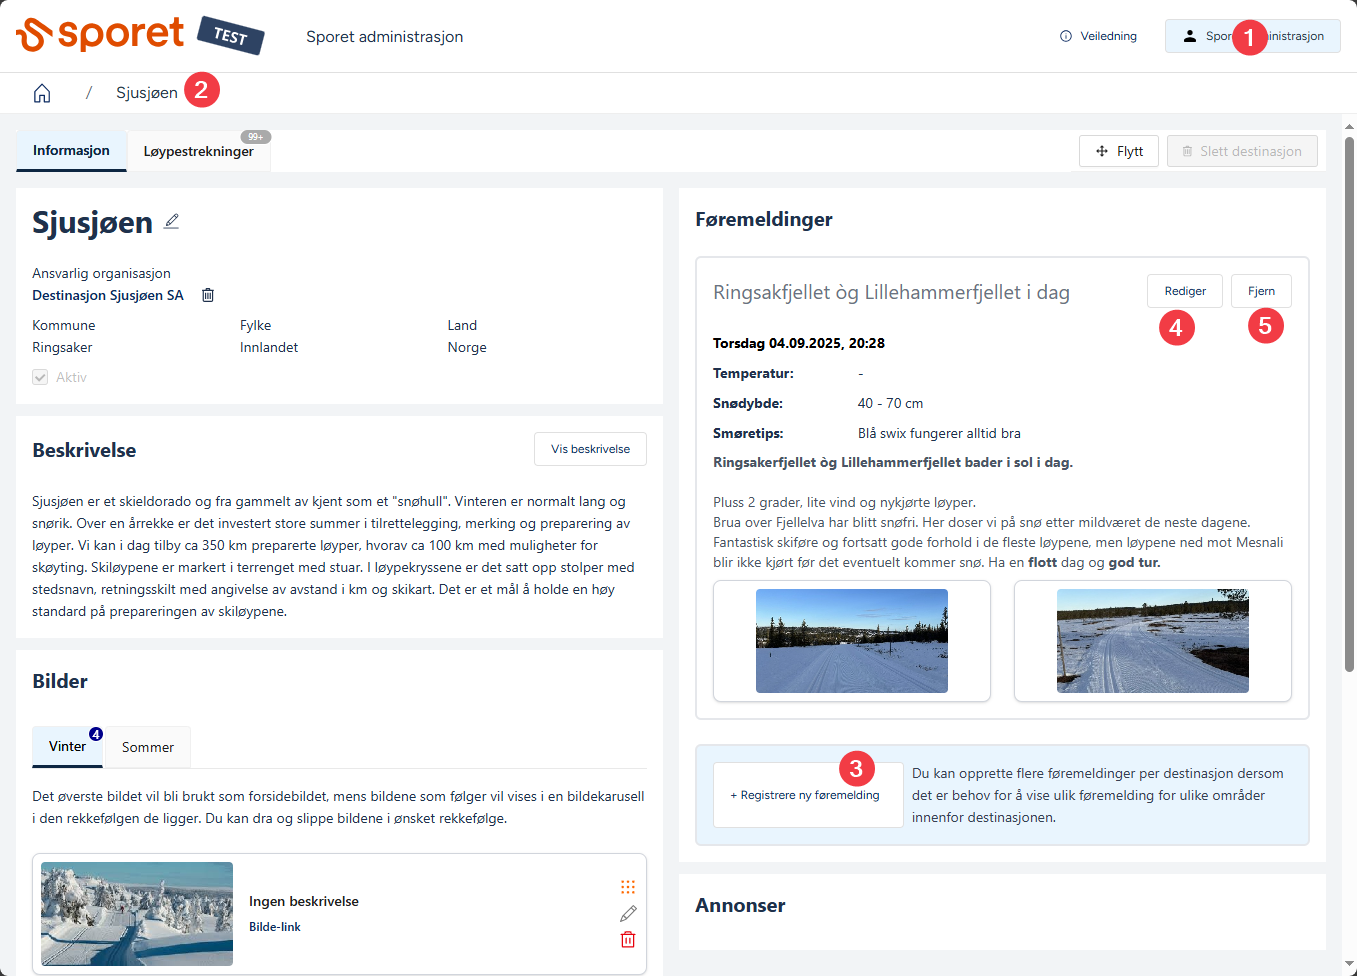1357x976 pixels.
Task: Delete the winter image with red trash
Action: [628, 939]
